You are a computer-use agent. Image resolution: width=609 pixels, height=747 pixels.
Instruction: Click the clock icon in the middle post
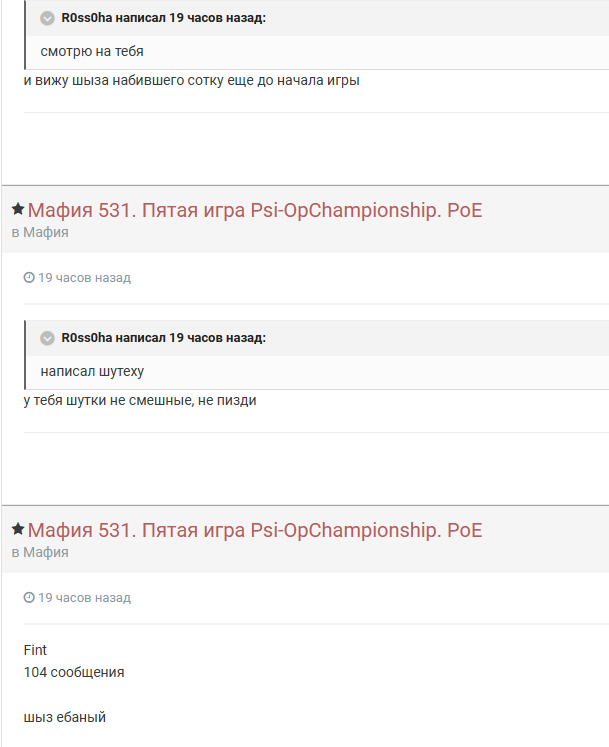click(x=29, y=278)
